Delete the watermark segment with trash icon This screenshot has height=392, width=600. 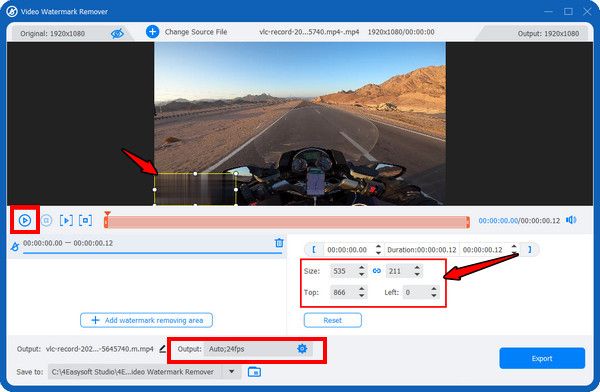click(x=279, y=243)
